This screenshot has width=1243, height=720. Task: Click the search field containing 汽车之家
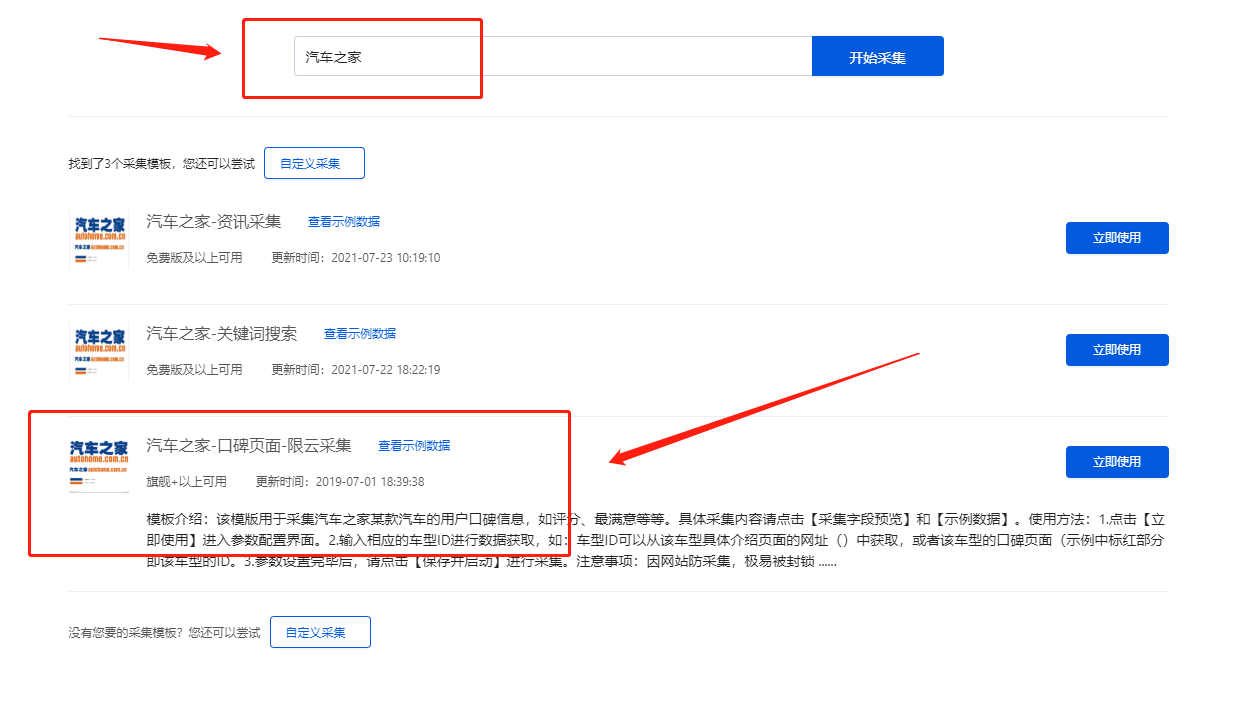click(x=553, y=56)
